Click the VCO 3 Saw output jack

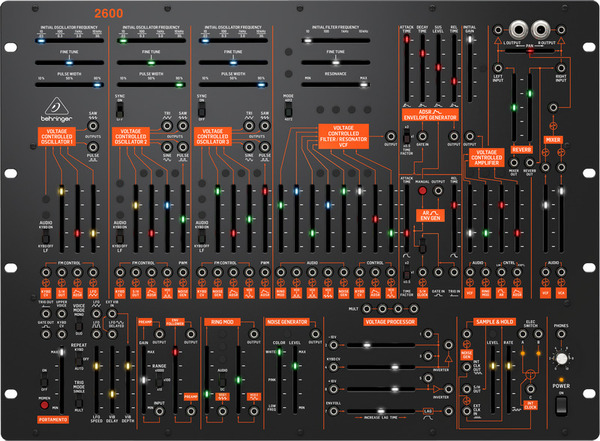pos(265,126)
